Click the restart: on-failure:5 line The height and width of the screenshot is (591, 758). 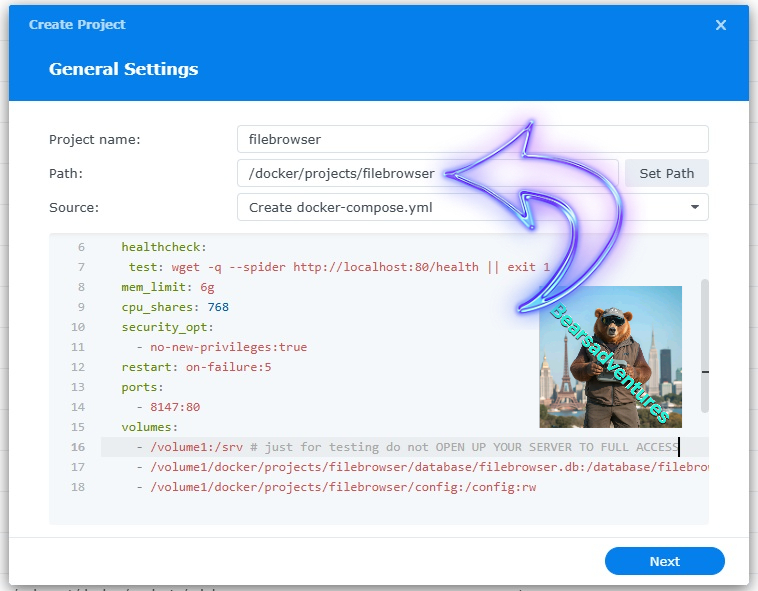(x=196, y=367)
